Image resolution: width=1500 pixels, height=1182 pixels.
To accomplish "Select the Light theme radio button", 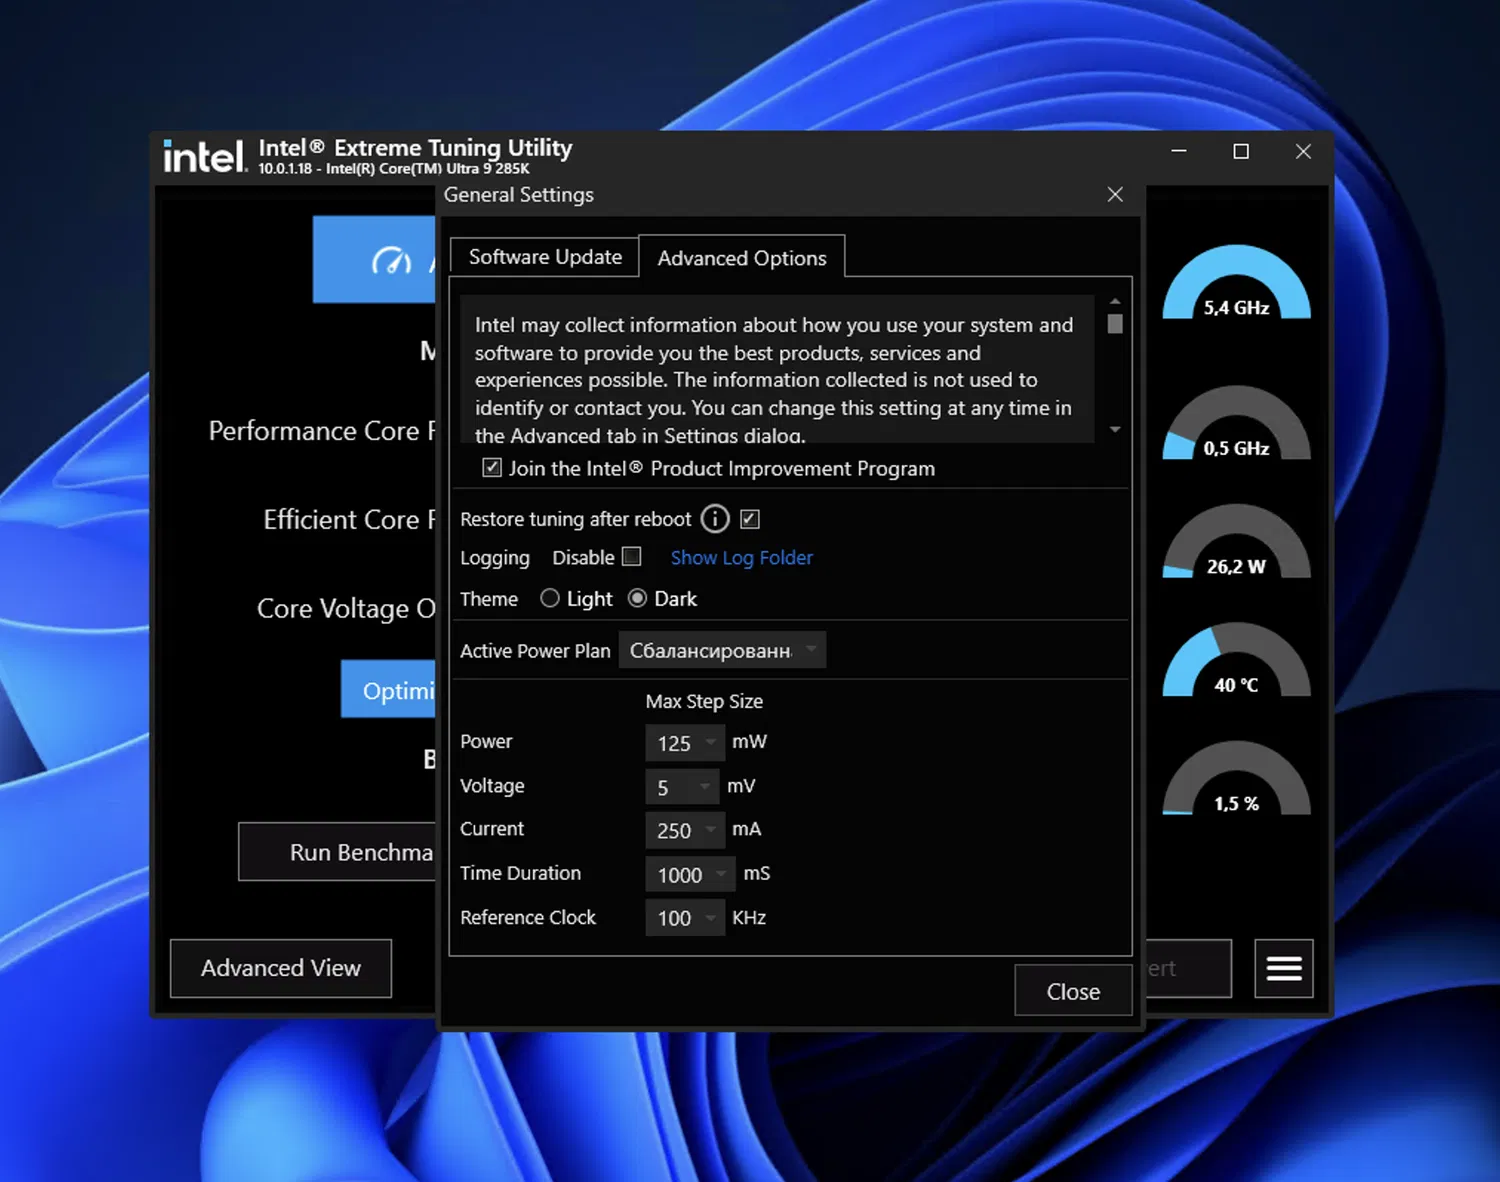I will coord(550,599).
